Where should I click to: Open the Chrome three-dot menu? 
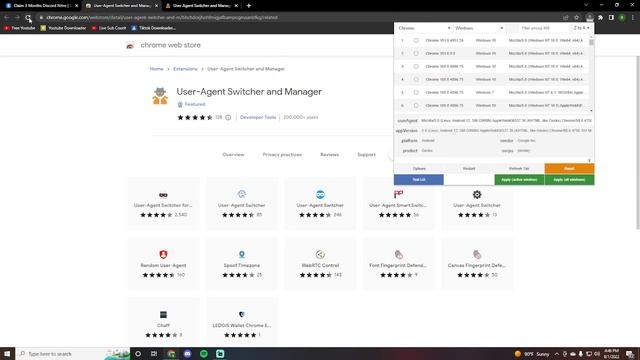tap(633, 18)
